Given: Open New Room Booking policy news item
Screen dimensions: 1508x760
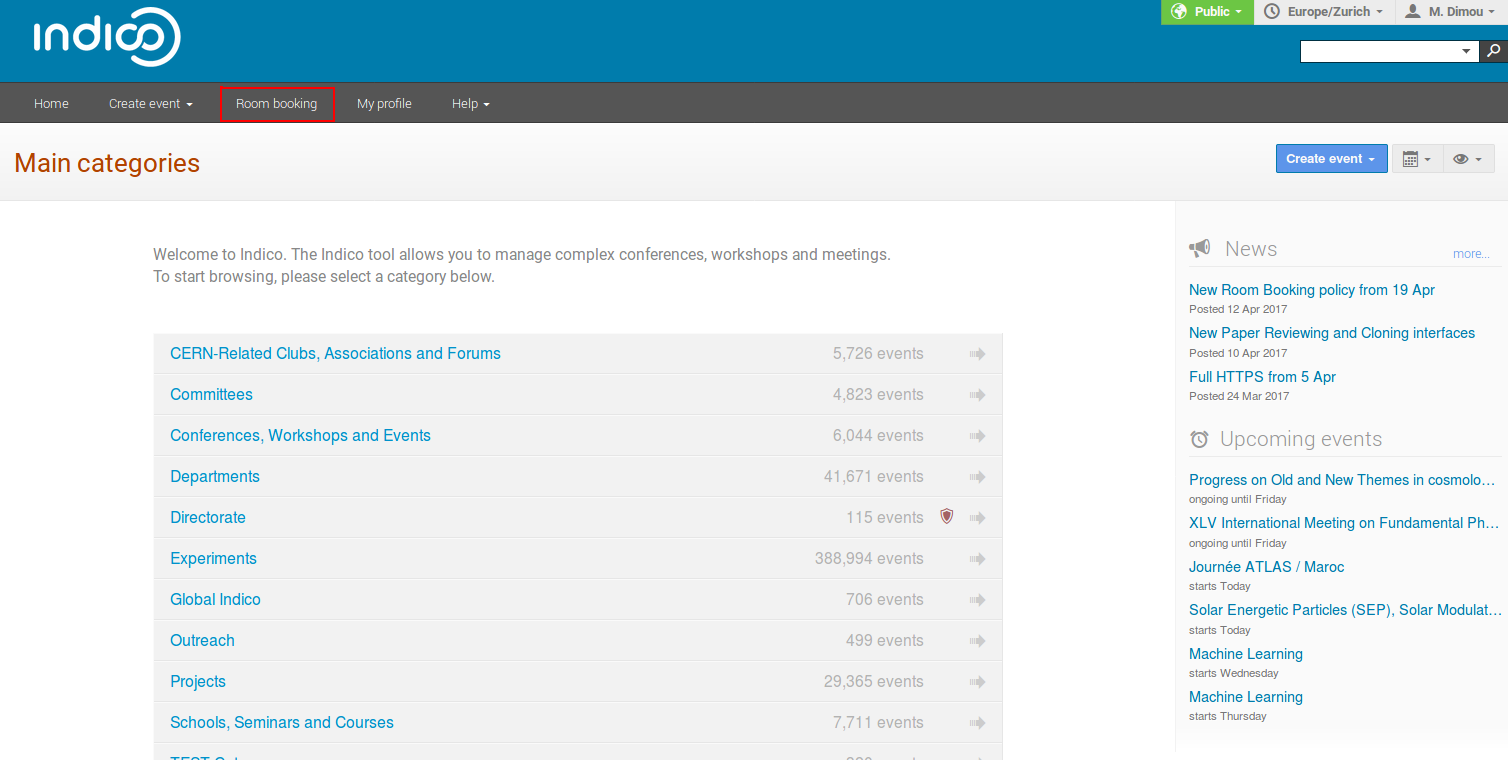Looking at the screenshot, I should pyautogui.click(x=1312, y=290).
